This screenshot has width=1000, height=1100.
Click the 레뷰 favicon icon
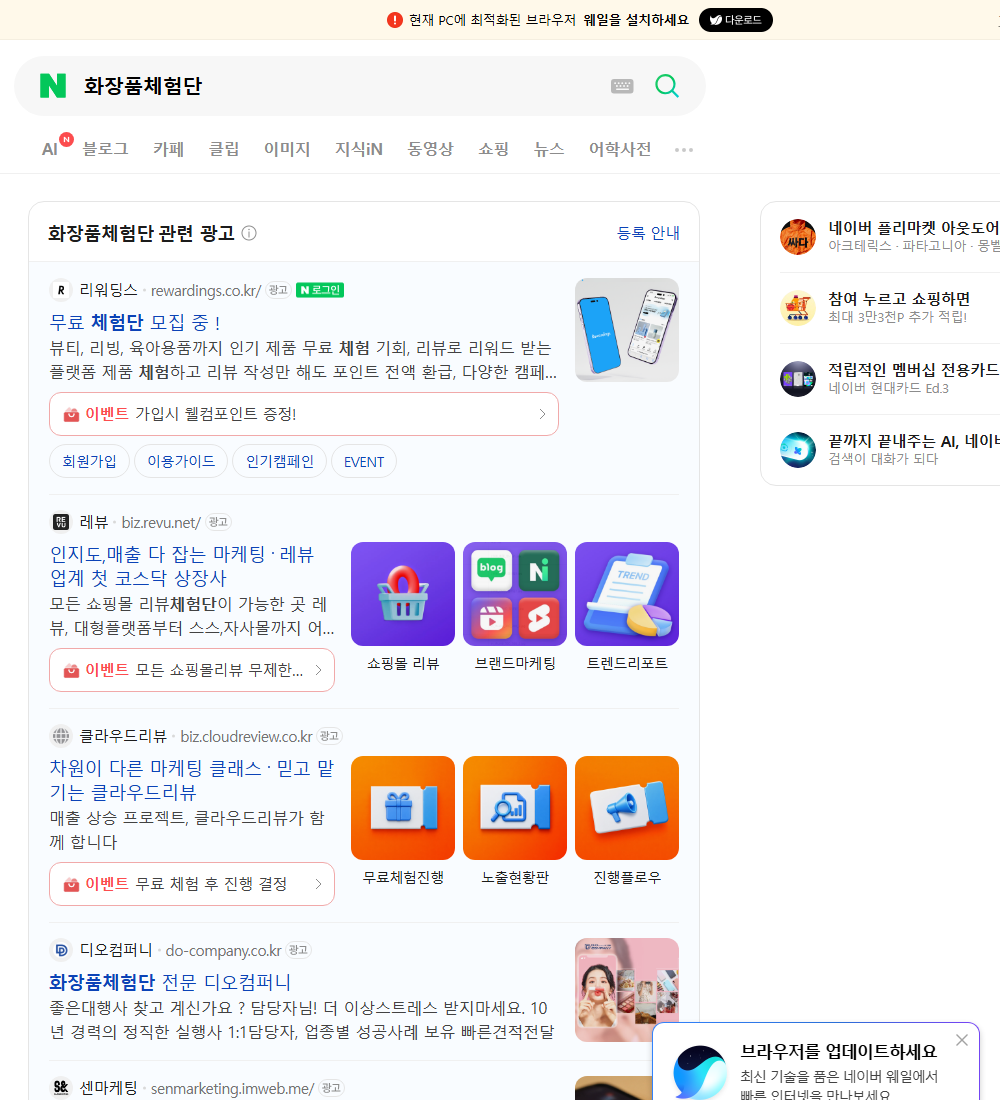coord(61,522)
